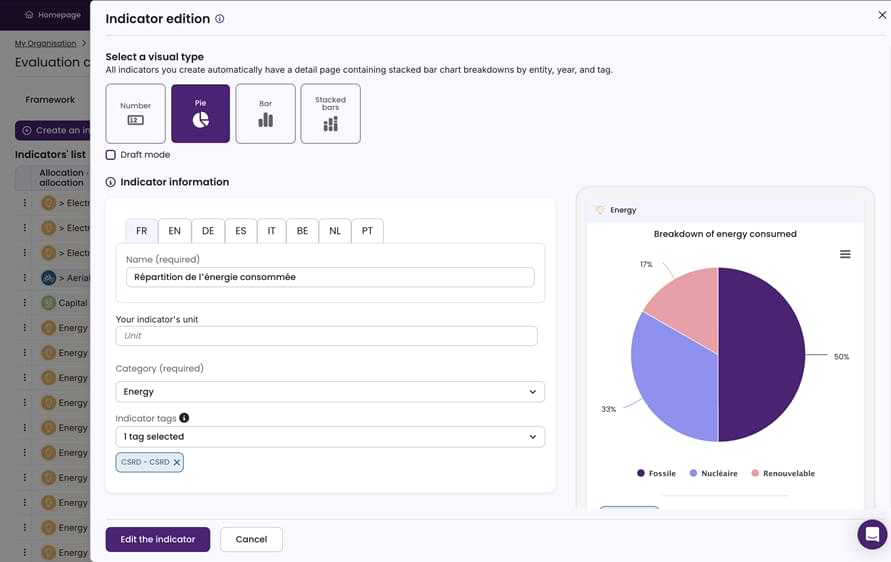
Task: Pick the Stacked bars visual type
Action: [x=330, y=114]
